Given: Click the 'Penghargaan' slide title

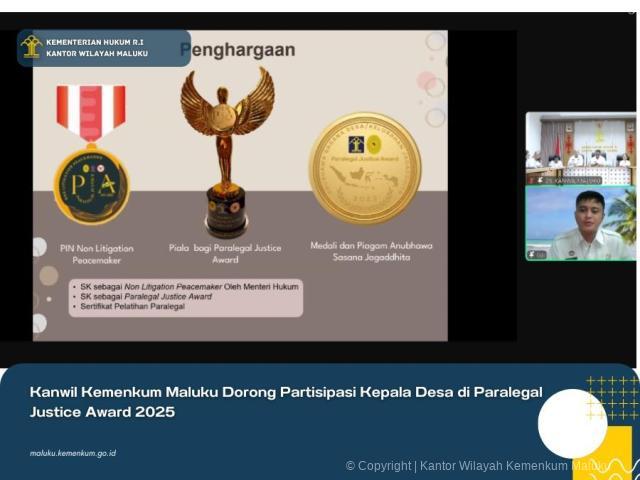Looking at the screenshot, I should [238, 50].
